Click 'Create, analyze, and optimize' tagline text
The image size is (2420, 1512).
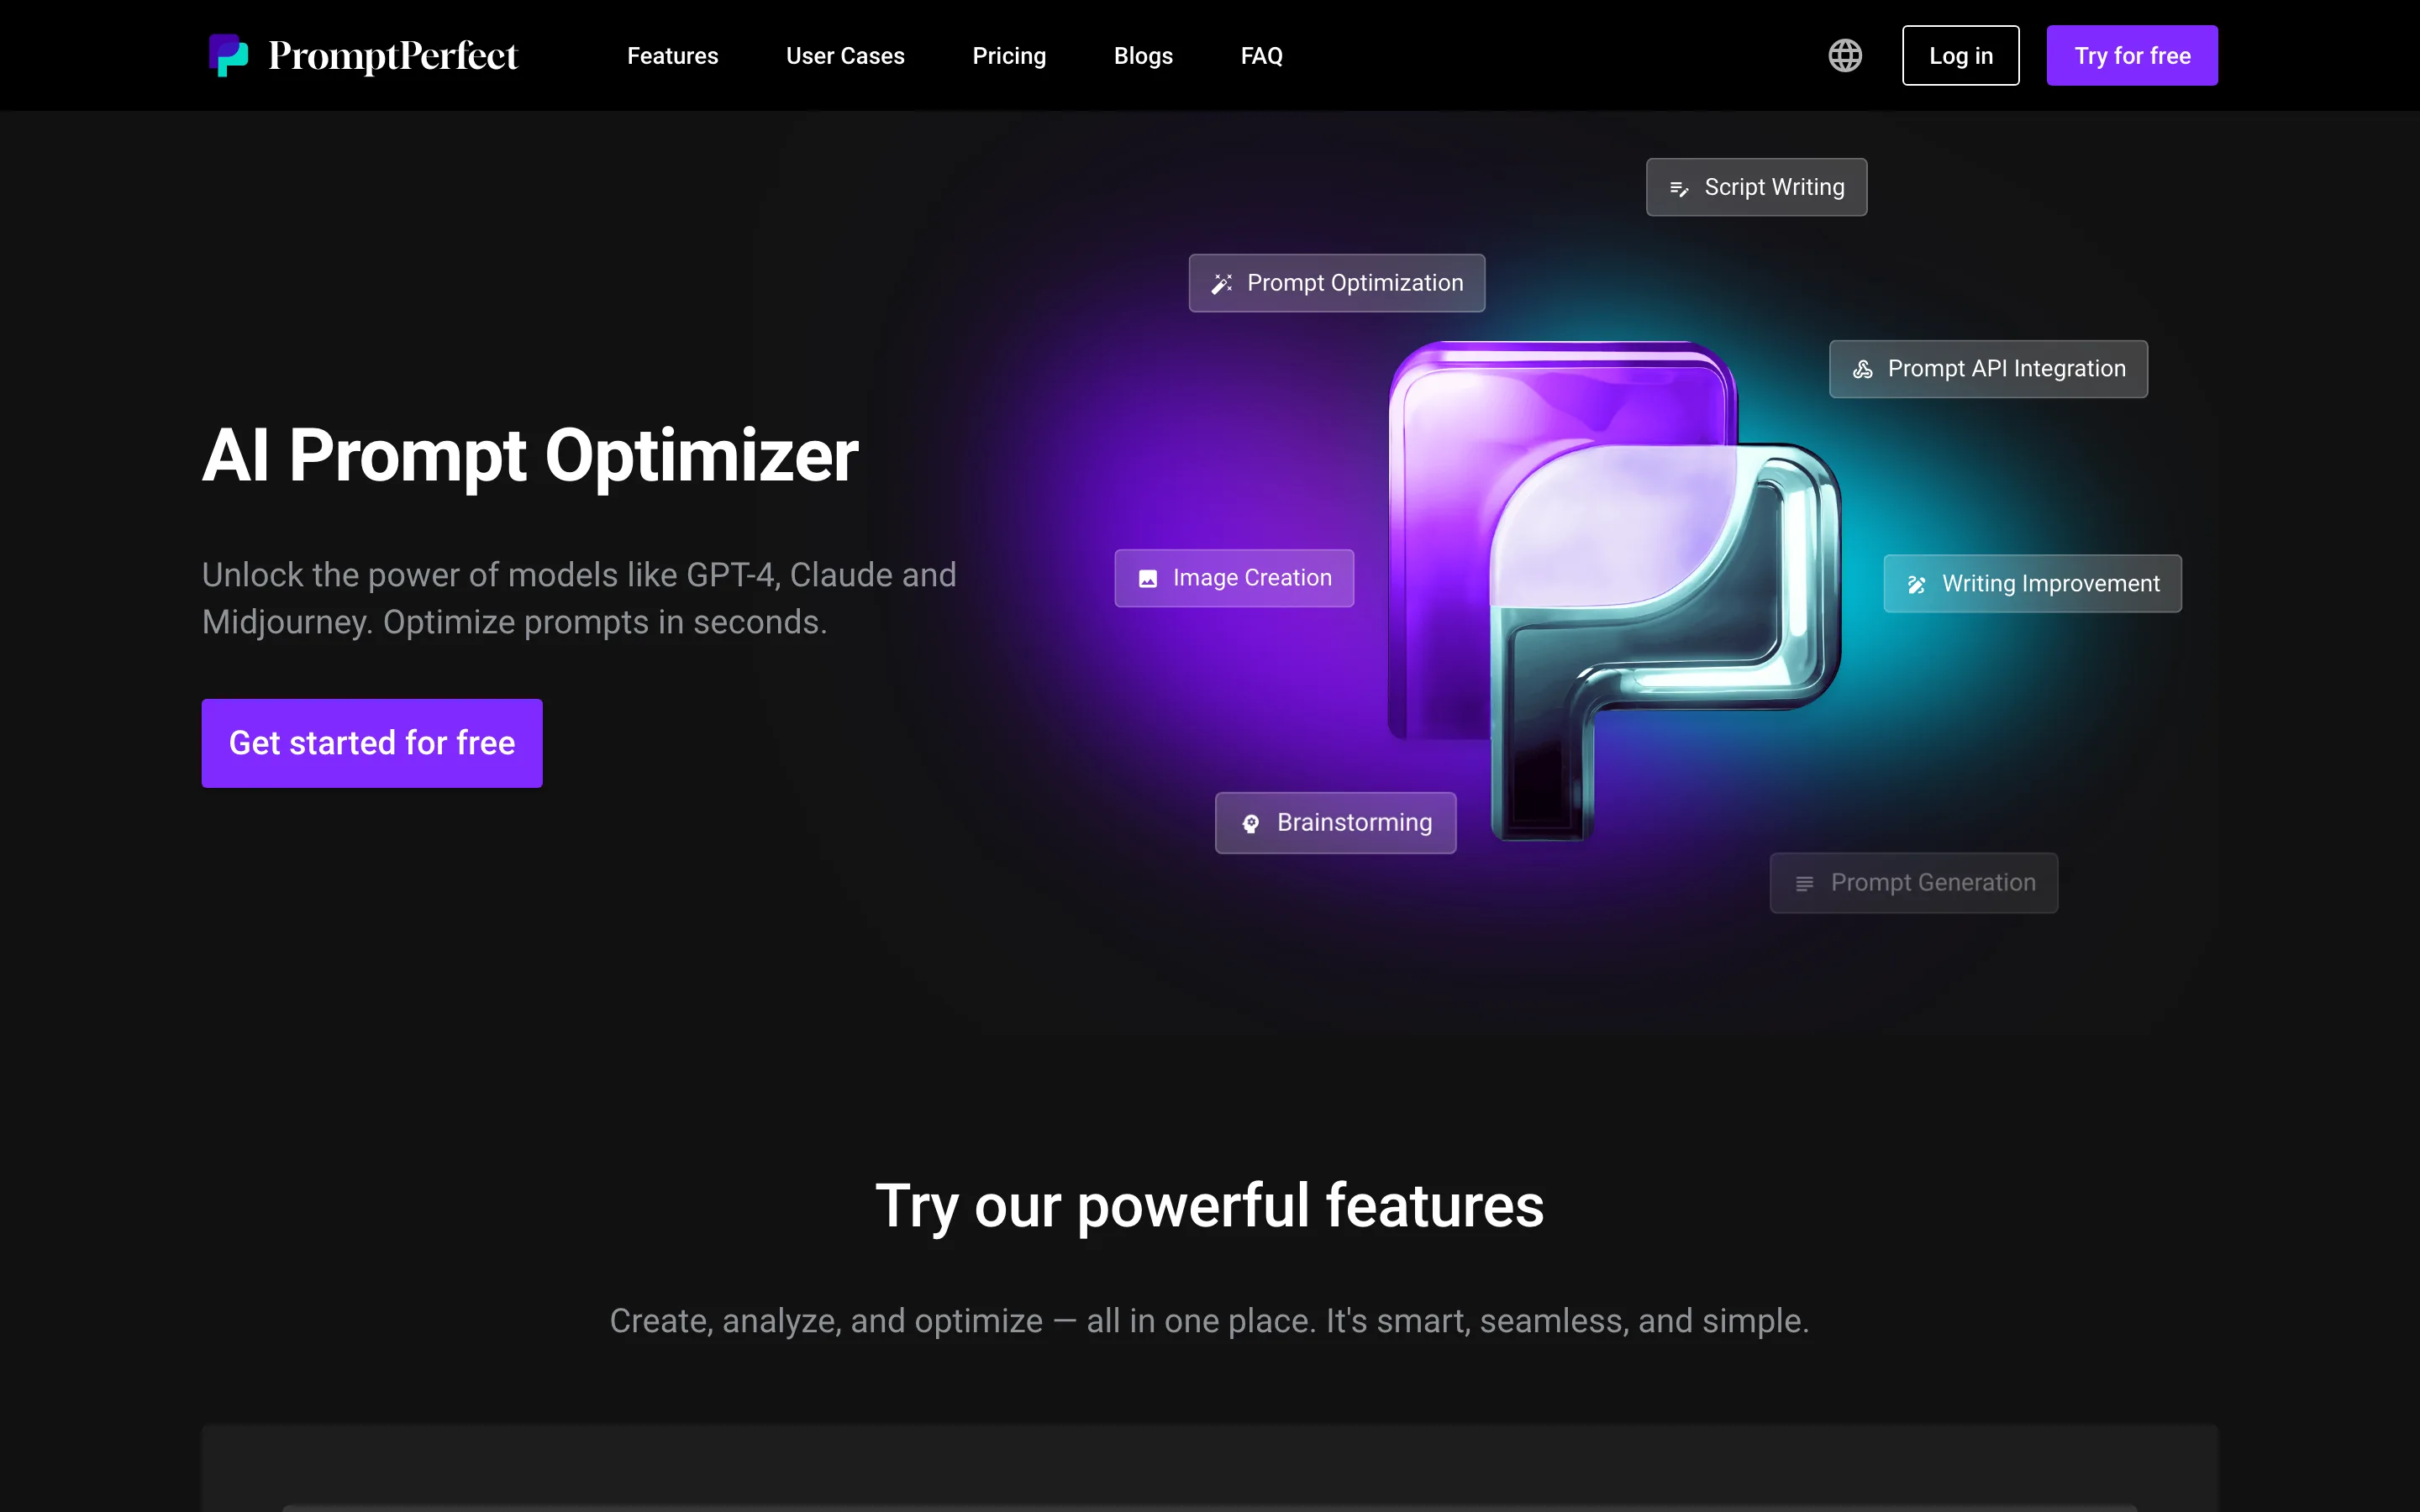[1209, 1321]
